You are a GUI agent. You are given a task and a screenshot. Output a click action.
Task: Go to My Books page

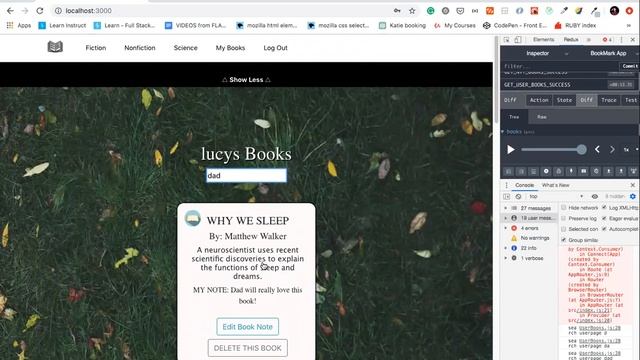click(x=230, y=48)
